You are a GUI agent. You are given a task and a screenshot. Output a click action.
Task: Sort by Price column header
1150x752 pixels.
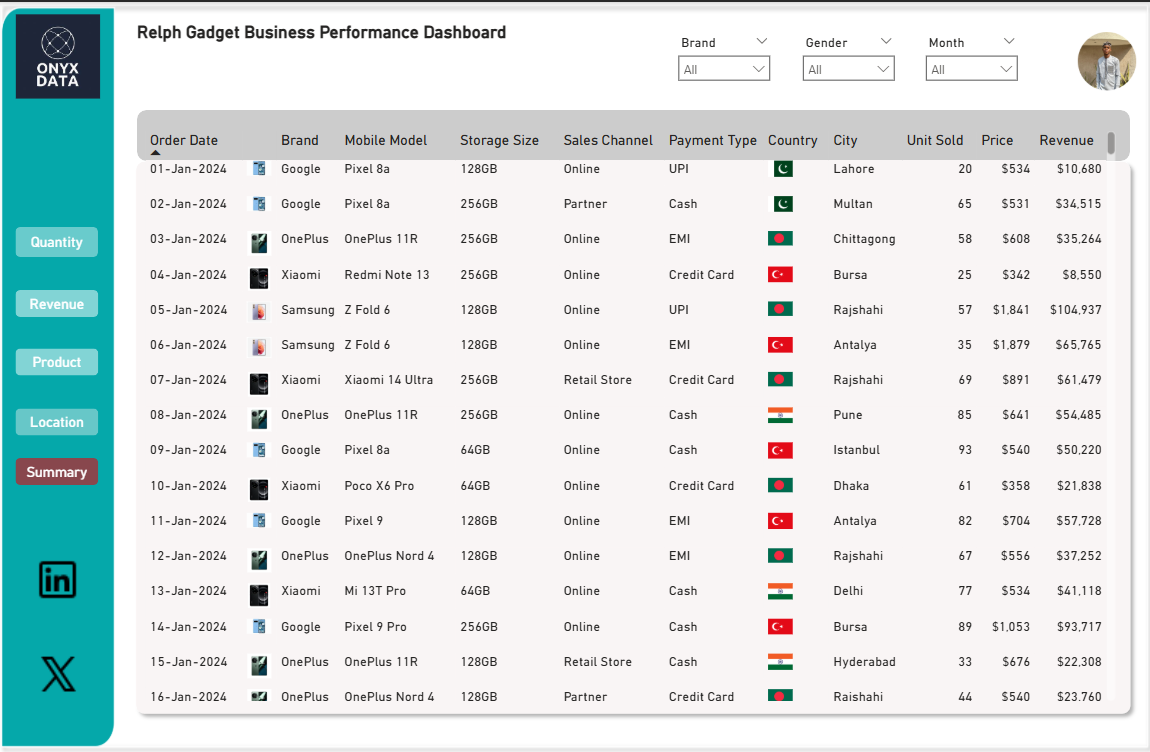click(997, 140)
